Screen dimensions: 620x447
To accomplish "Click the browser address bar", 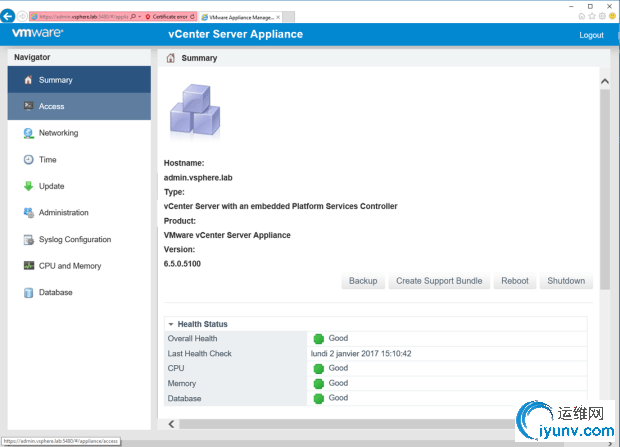I will point(83,17).
